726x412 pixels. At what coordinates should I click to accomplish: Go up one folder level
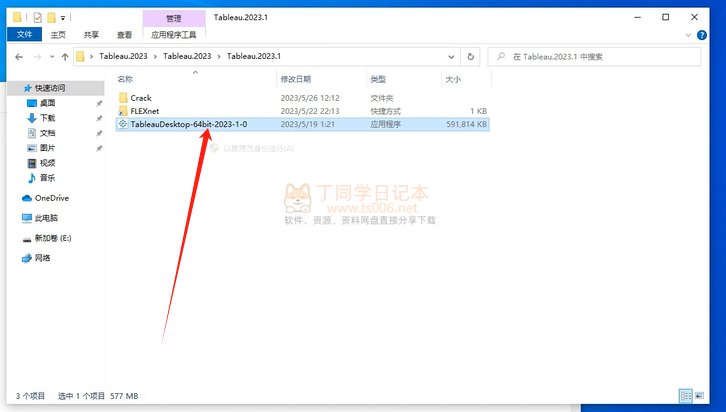65,57
